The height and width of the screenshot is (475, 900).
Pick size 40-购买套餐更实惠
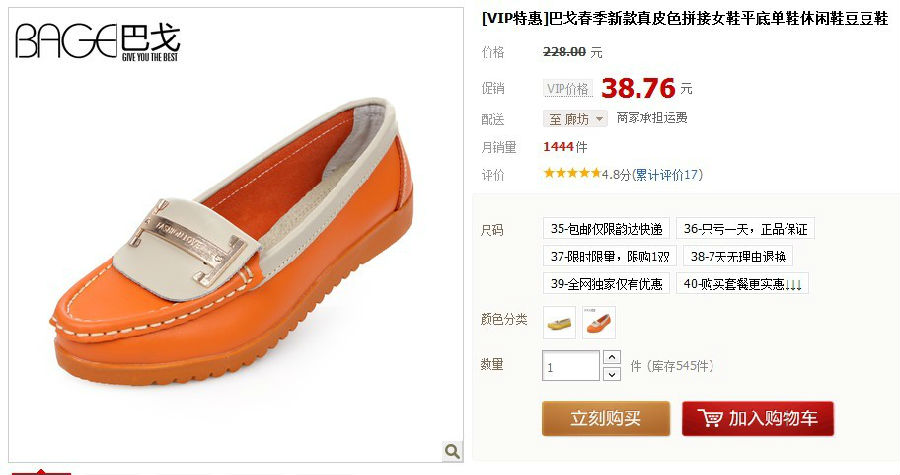pyautogui.click(x=742, y=283)
